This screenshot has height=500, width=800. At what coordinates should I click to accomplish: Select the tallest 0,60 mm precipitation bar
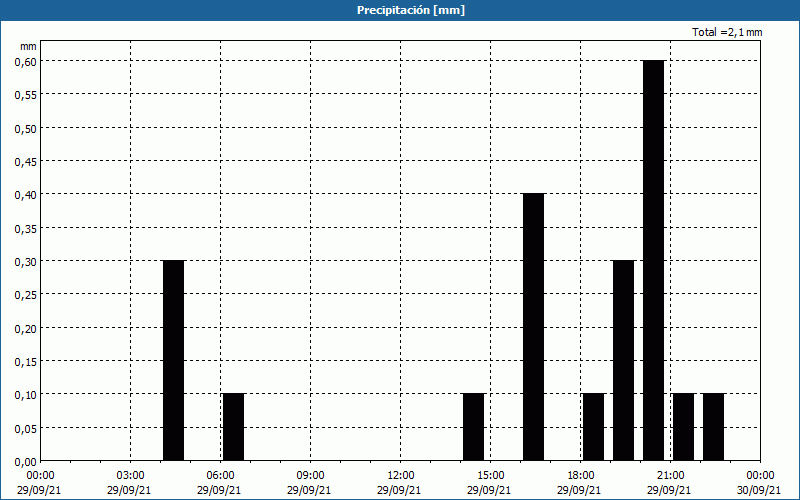[654, 260]
